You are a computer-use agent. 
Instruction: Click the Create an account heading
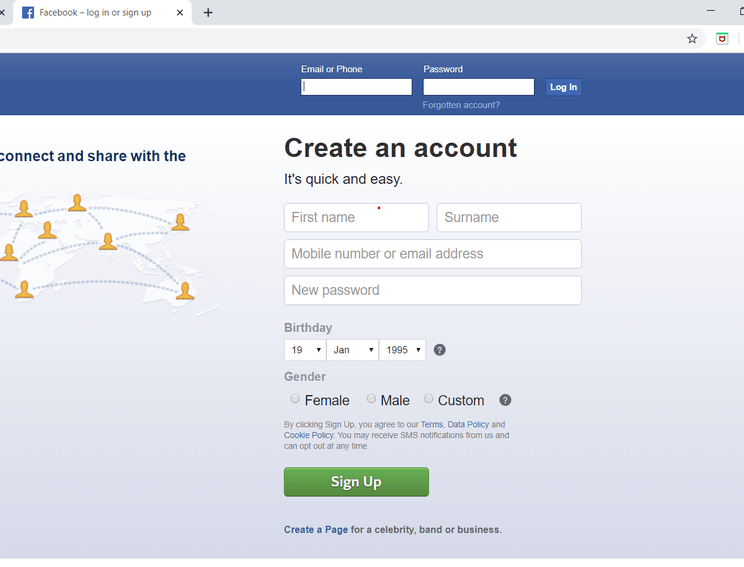(x=400, y=148)
